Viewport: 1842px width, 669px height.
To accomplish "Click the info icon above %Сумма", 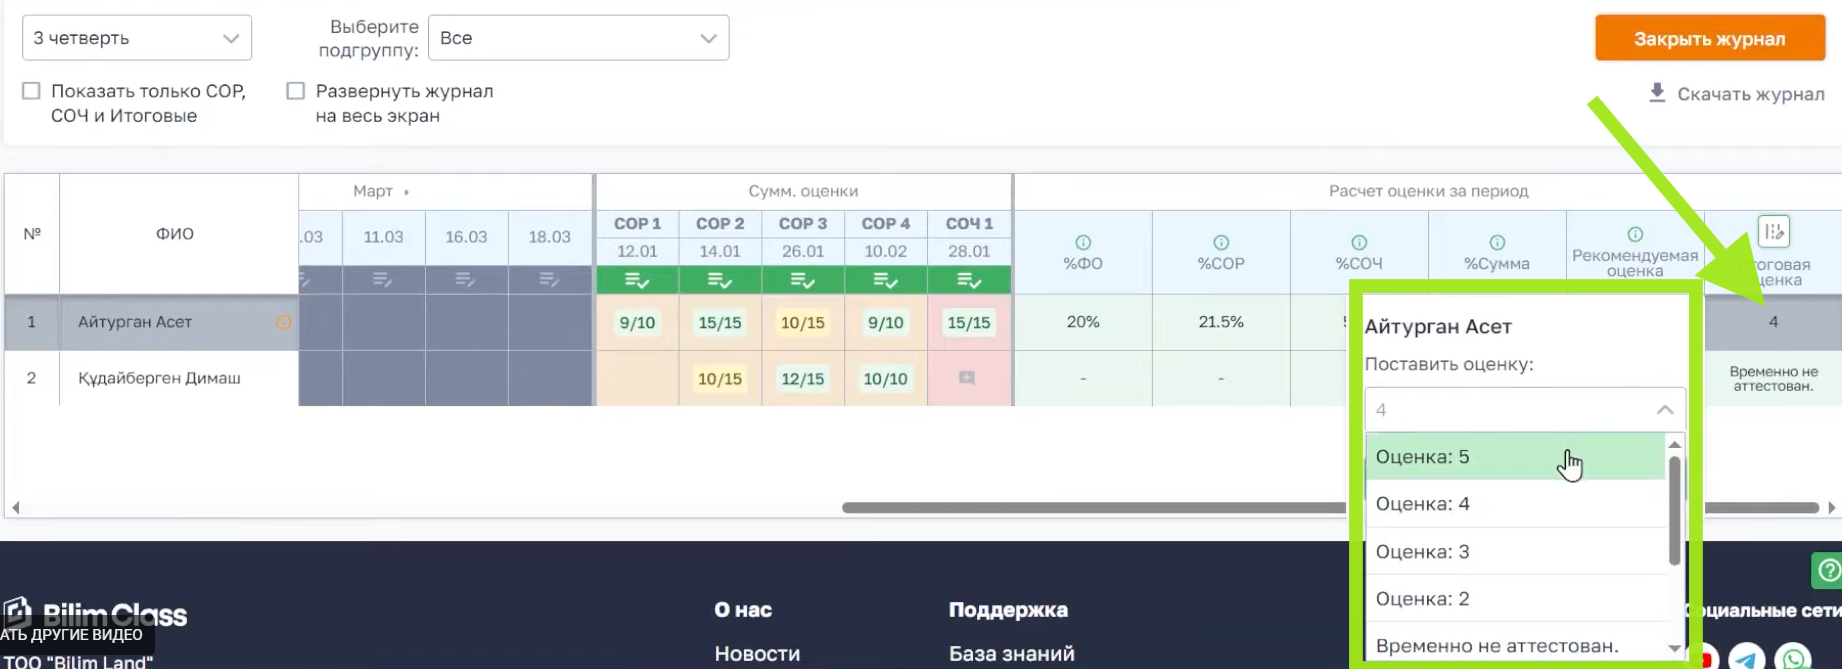I will [1497, 242].
